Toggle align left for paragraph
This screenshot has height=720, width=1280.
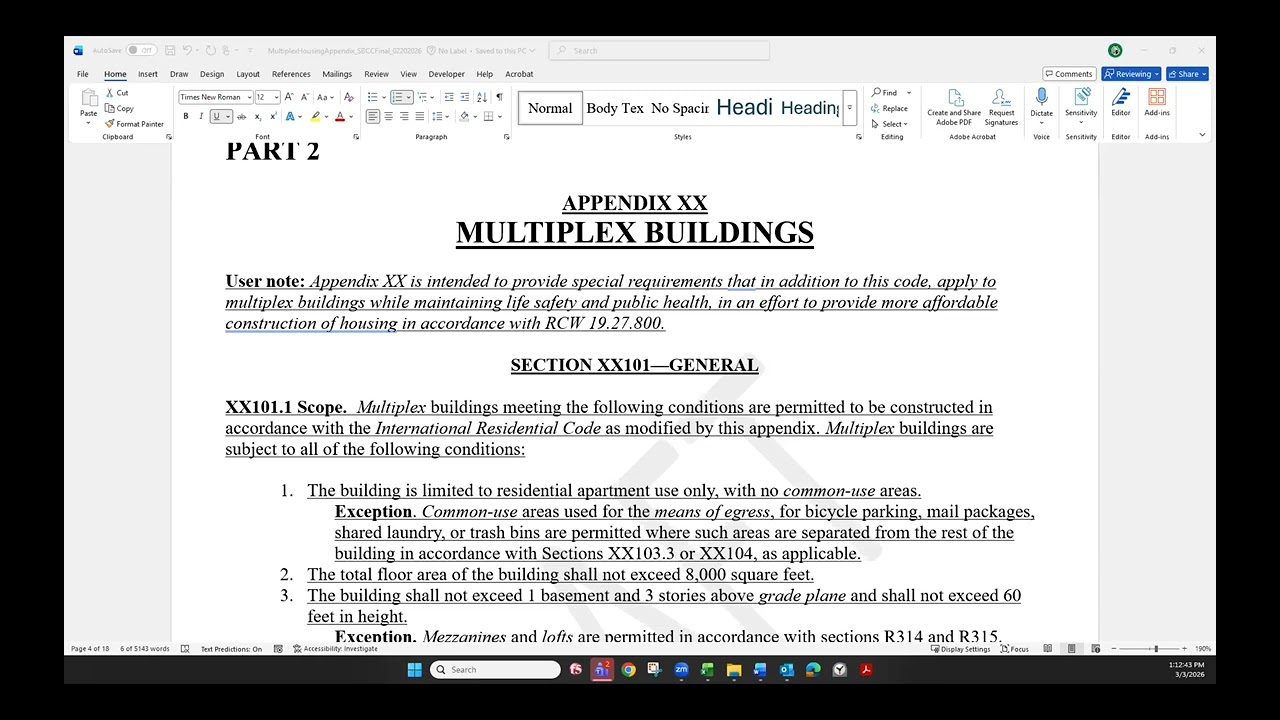[x=372, y=116]
